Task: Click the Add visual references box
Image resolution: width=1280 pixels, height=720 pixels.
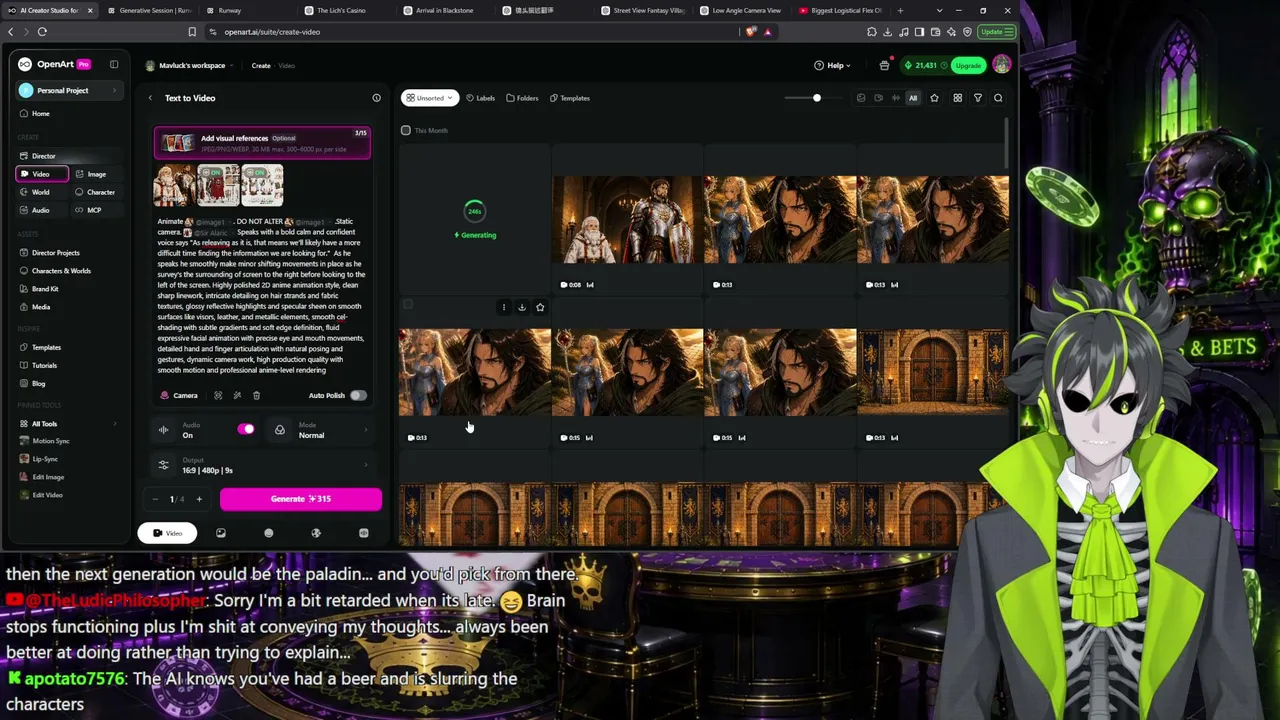Action: point(262,142)
